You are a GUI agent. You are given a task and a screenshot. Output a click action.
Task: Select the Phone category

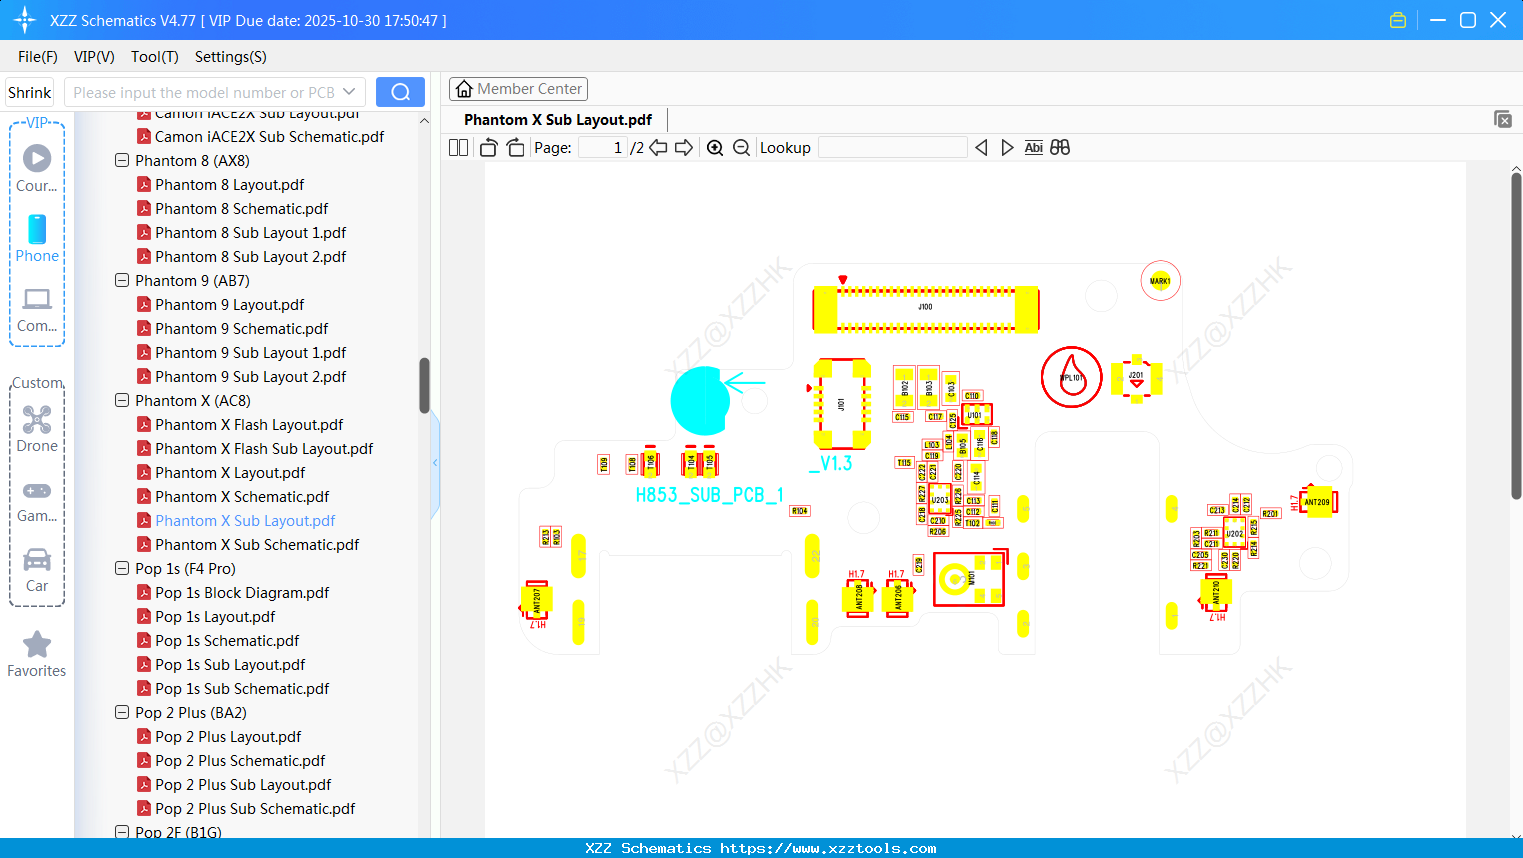[37, 238]
